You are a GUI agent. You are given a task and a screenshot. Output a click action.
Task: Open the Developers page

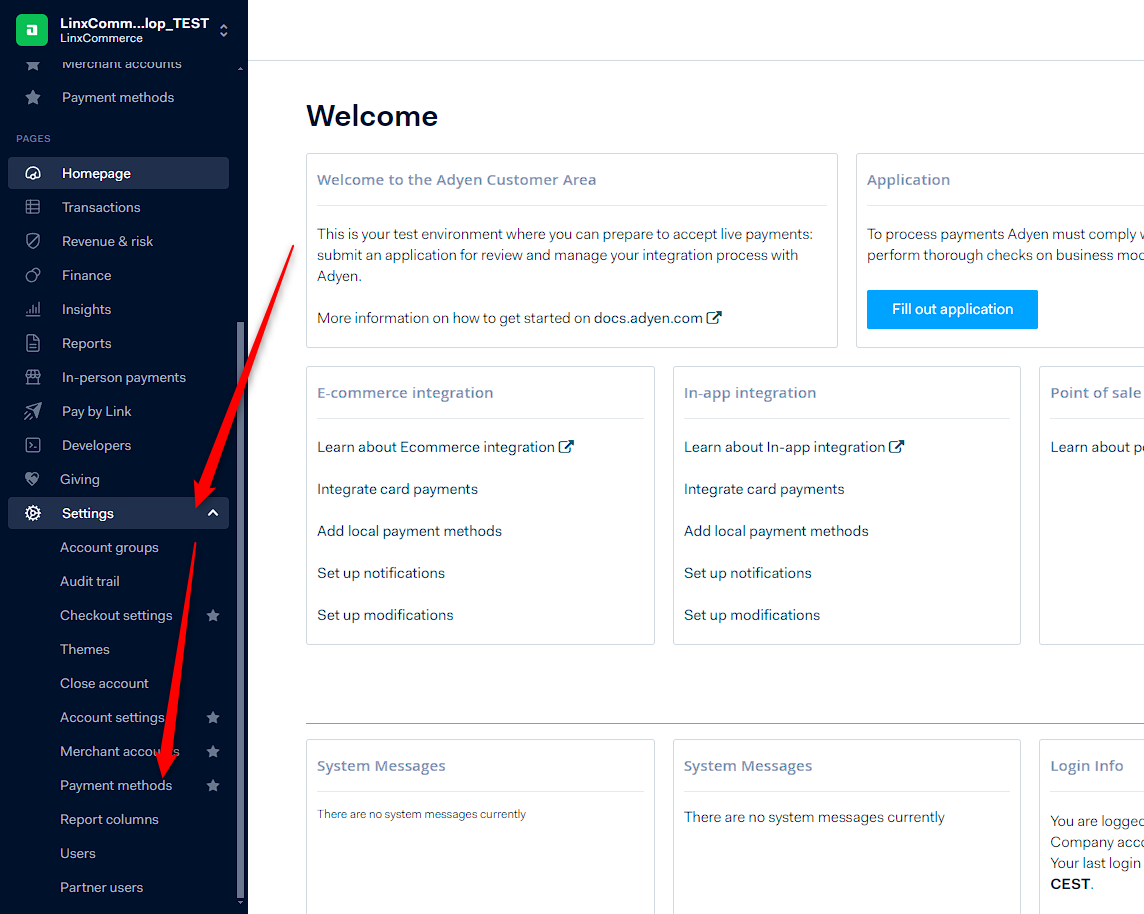pos(96,445)
